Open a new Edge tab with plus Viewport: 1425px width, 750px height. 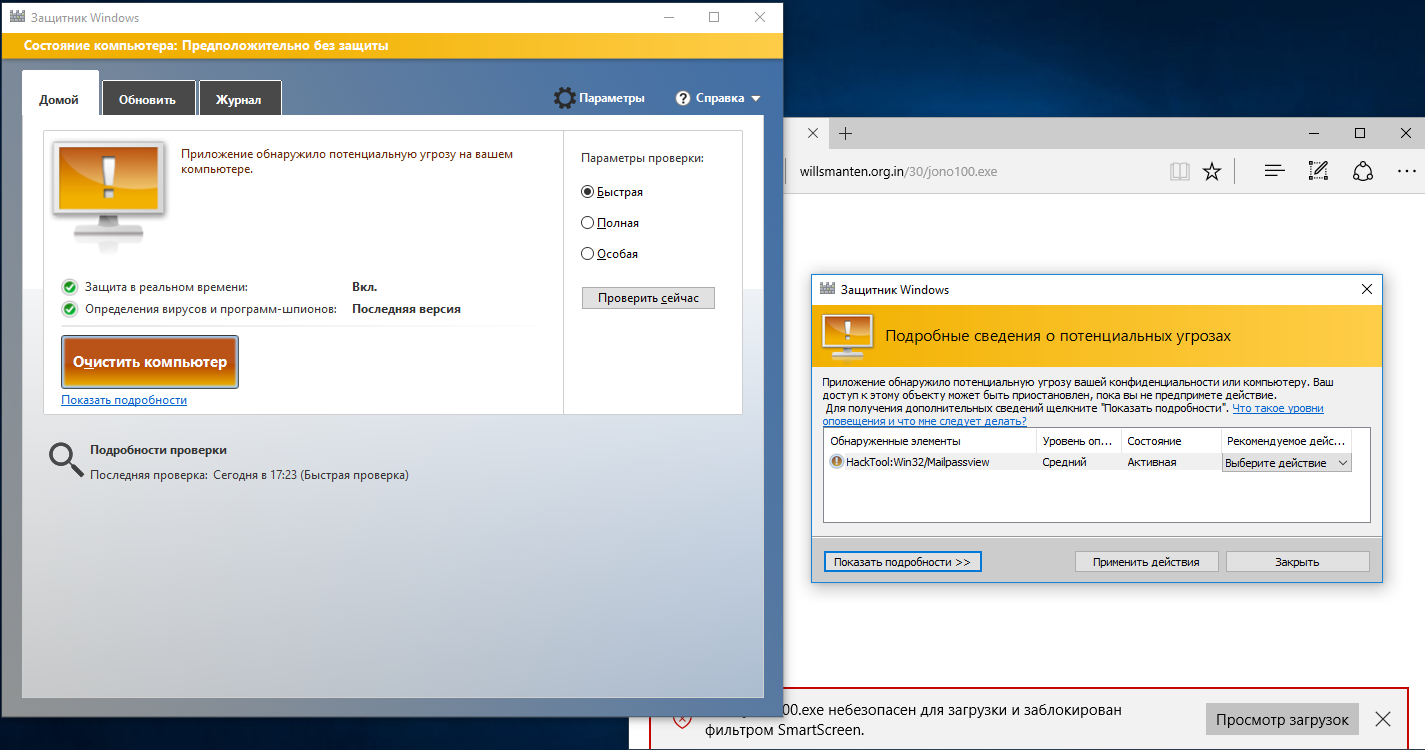[845, 133]
